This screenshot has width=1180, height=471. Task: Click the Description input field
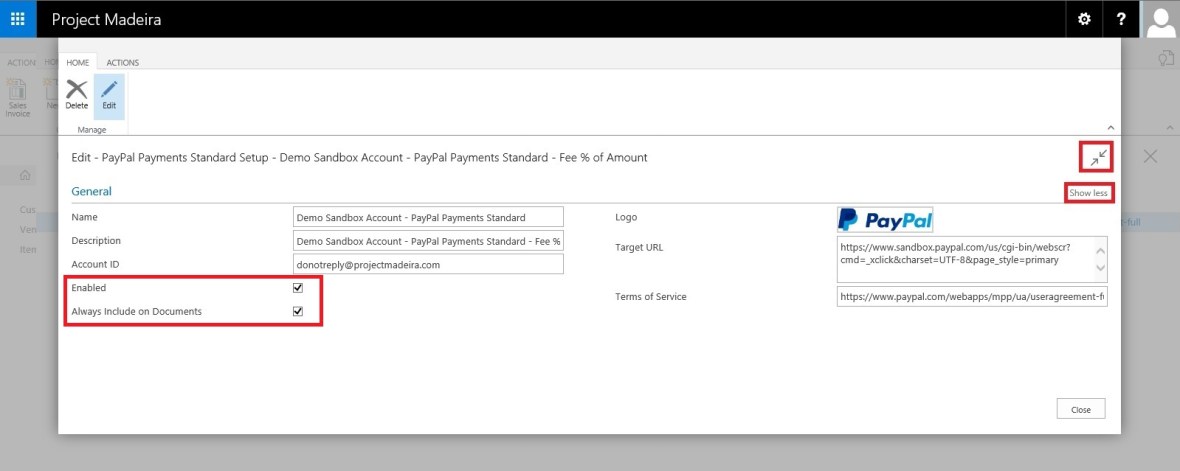click(x=428, y=241)
